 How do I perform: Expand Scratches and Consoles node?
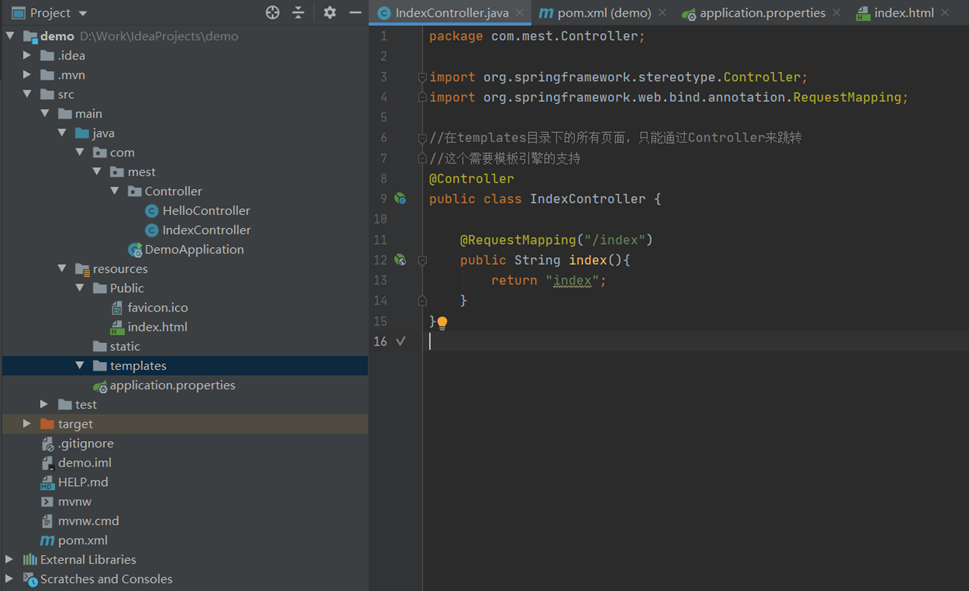(x=9, y=579)
